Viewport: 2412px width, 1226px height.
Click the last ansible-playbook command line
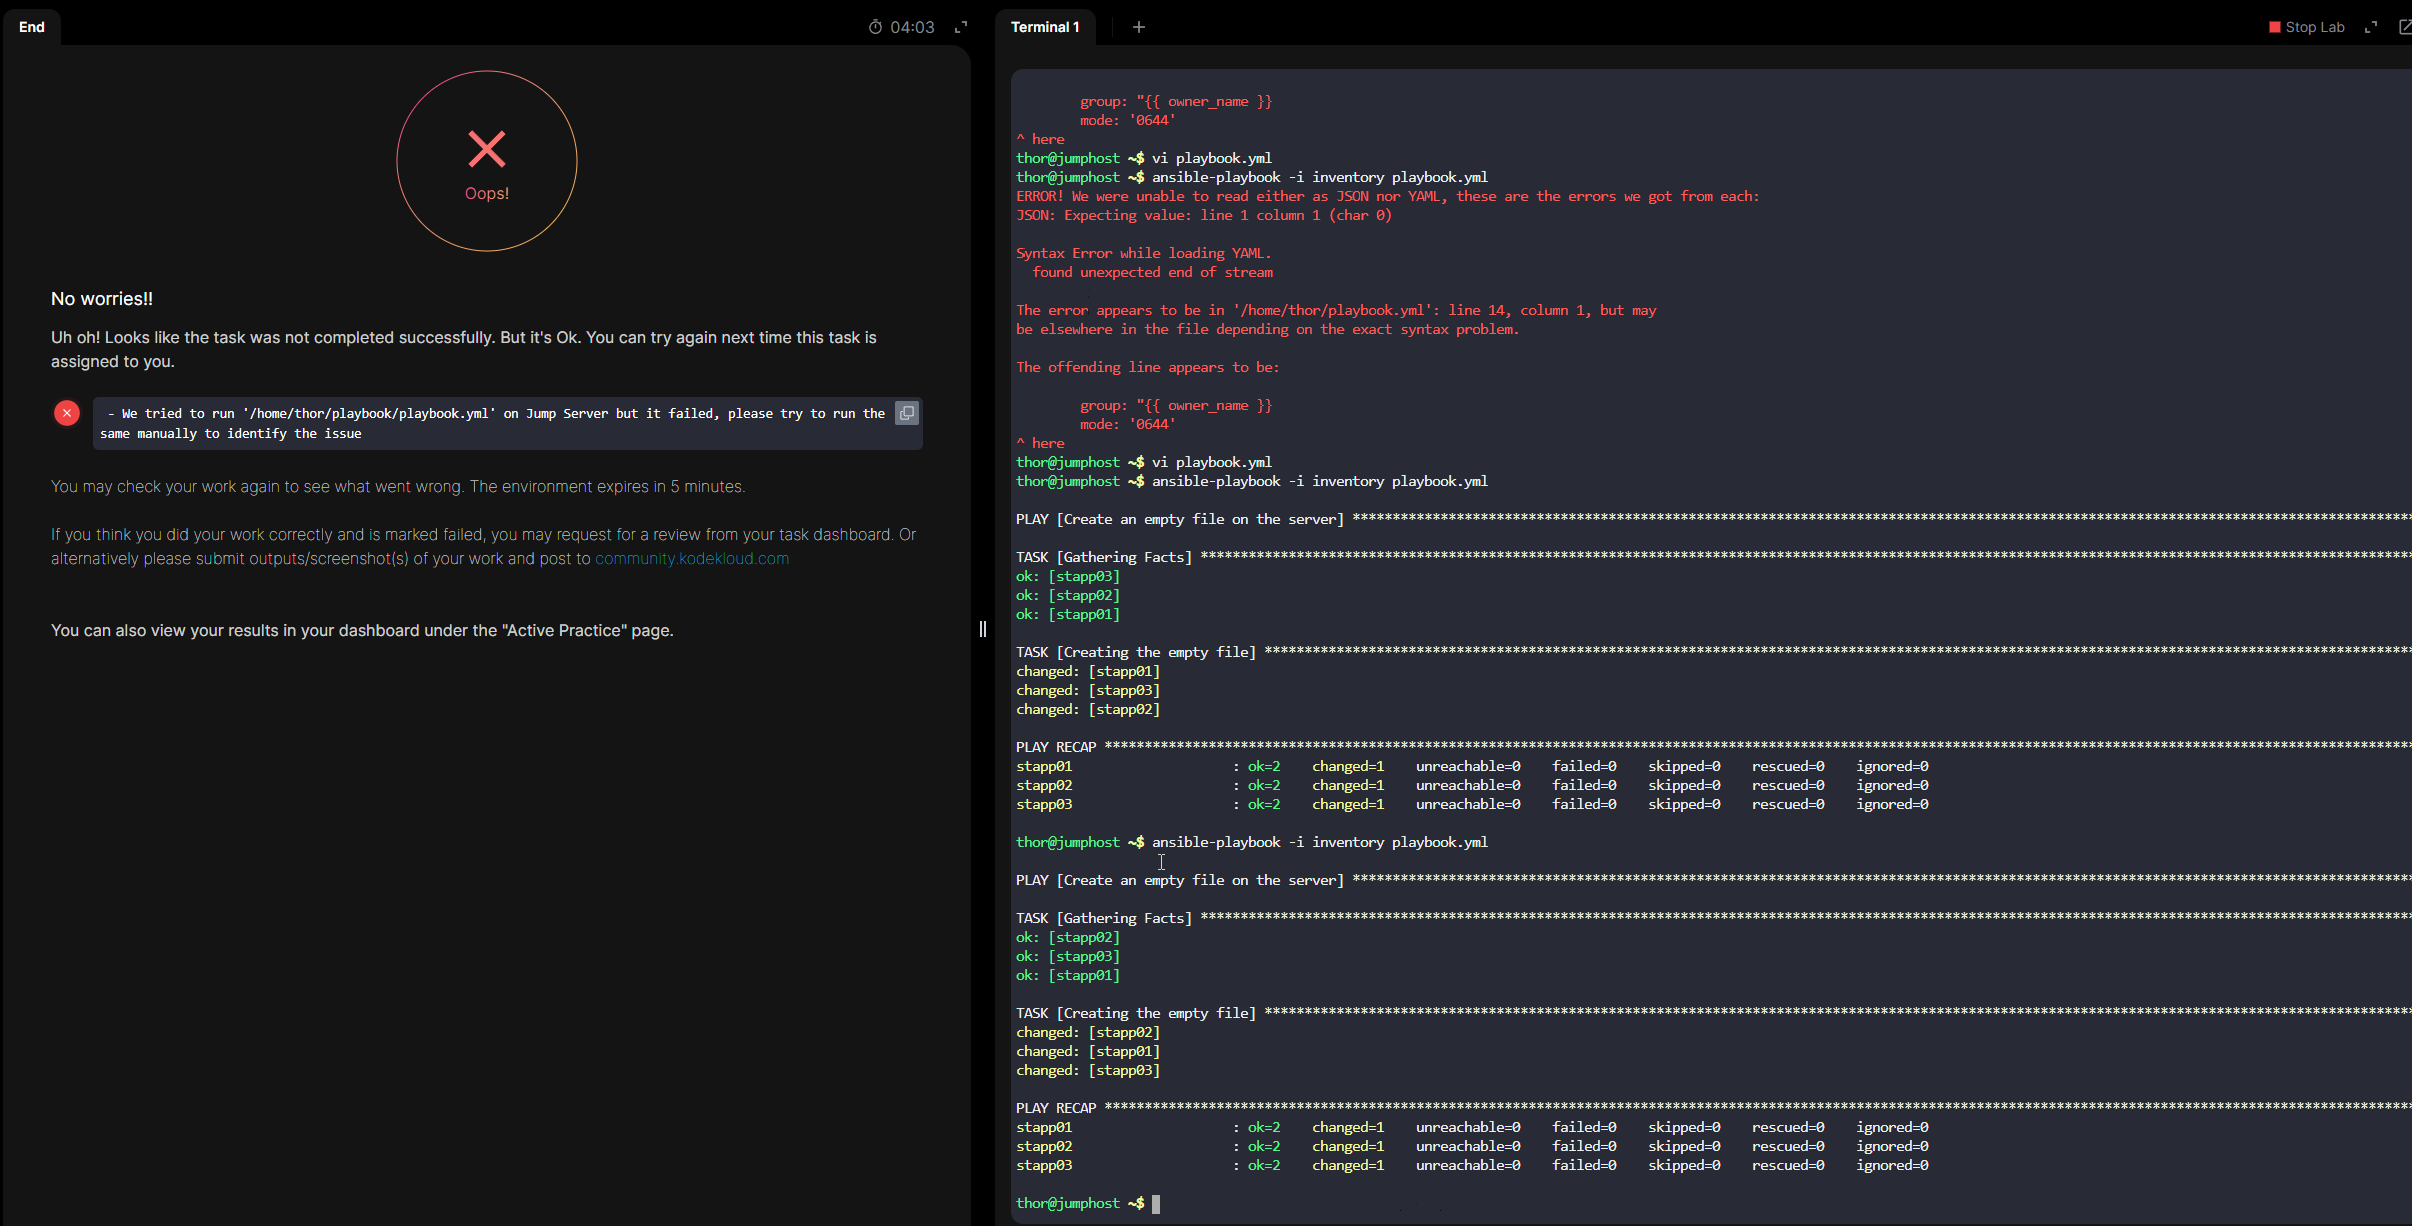click(1319, 842)
